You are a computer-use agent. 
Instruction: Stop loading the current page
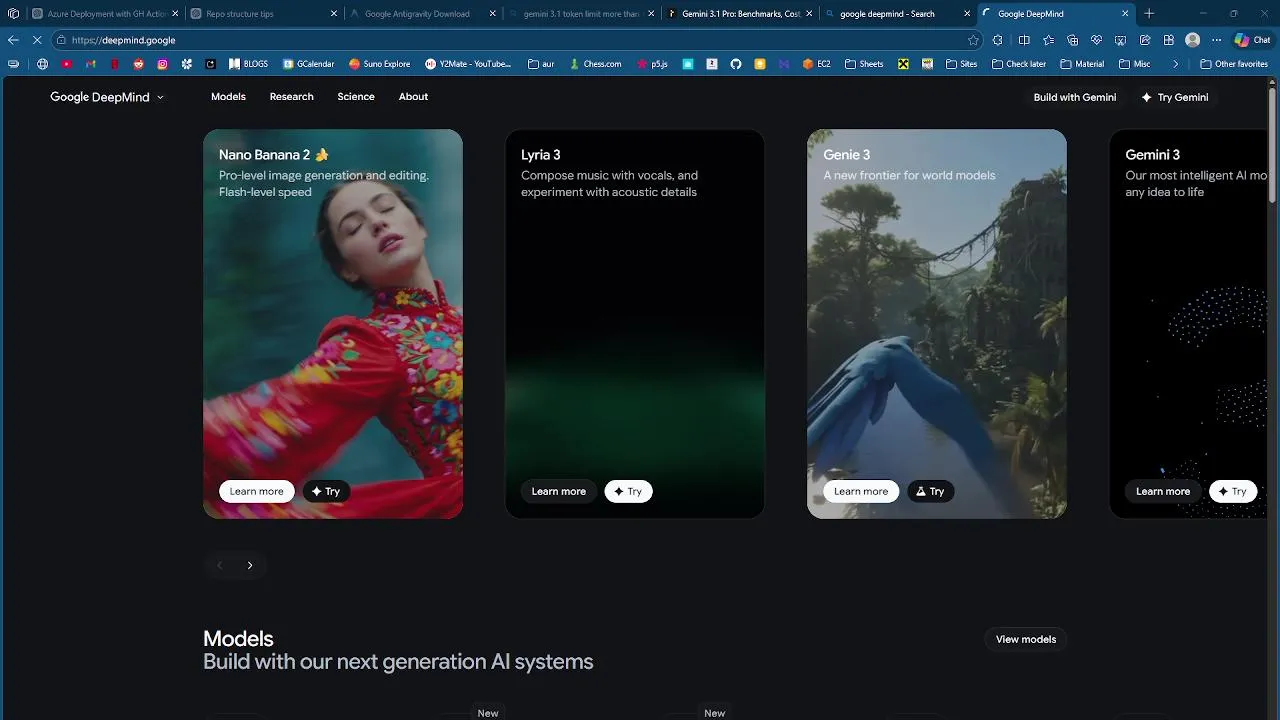[37, 40]
